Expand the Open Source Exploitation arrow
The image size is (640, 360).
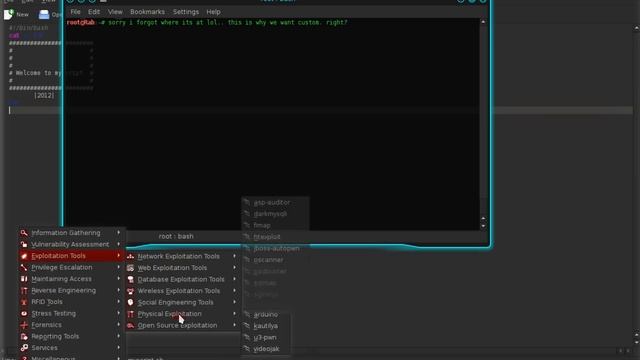235,325
